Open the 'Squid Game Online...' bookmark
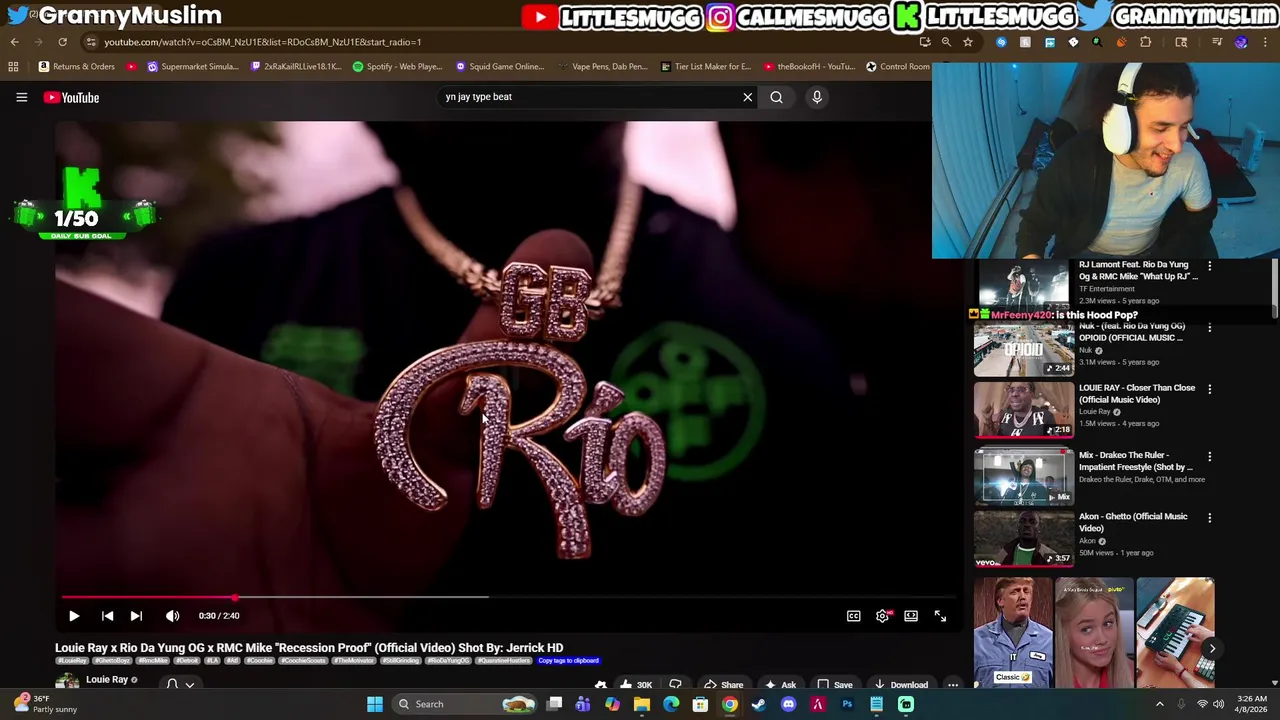Image resolution: width=1280 pixels, height=720 pixels. pyautogui.click(x=500, y=67)
